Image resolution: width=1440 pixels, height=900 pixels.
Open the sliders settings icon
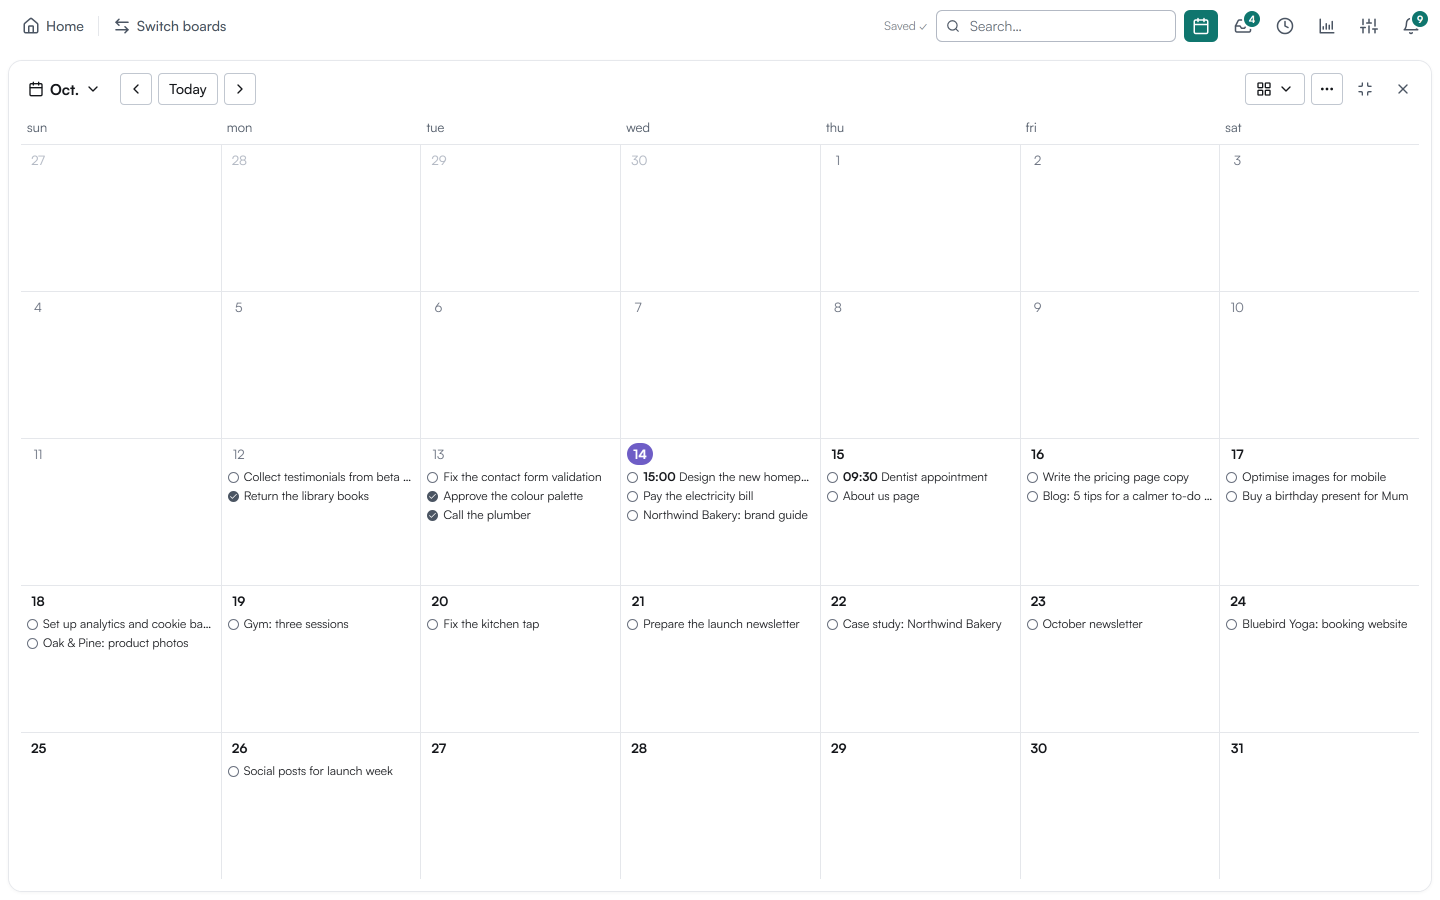1369,26
